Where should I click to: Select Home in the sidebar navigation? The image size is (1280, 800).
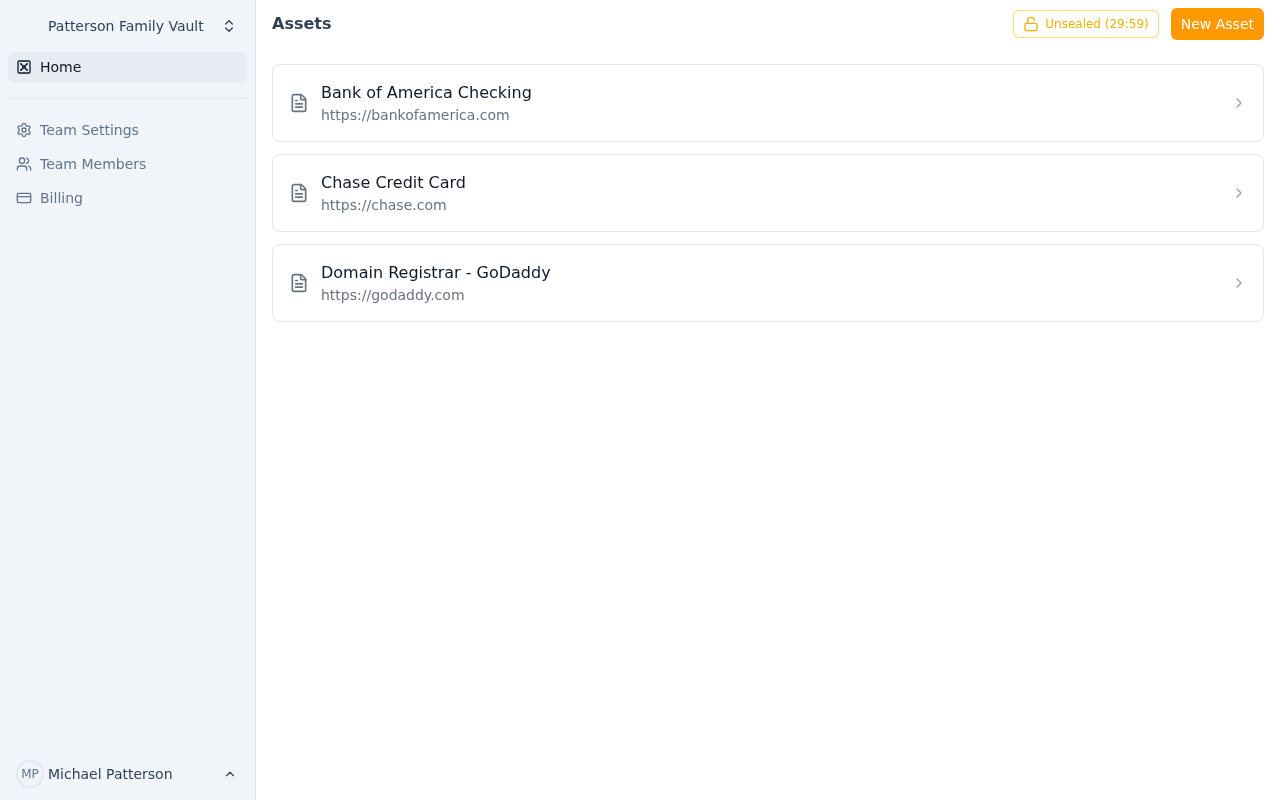(x=61, y=67)
